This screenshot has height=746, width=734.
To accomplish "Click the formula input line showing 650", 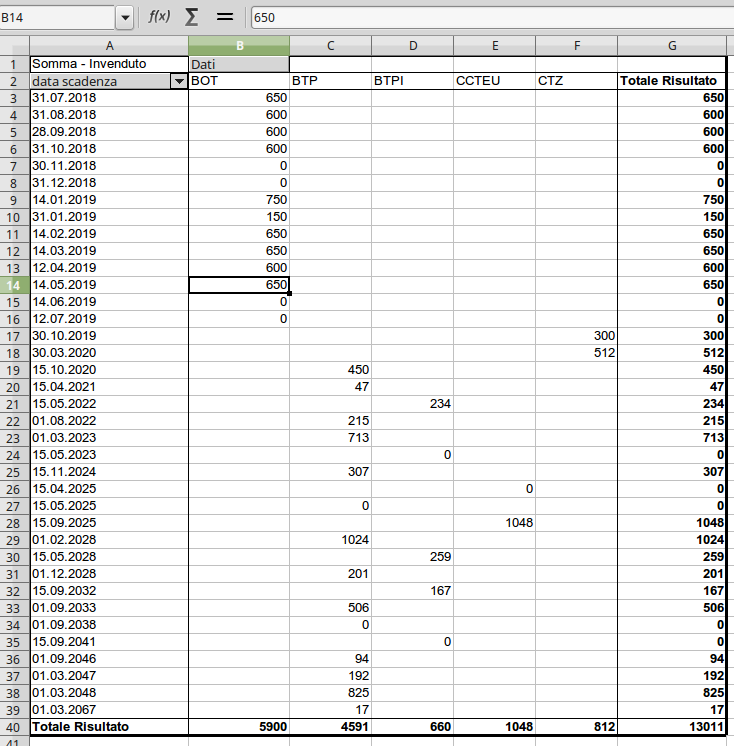I will point(492,18).
